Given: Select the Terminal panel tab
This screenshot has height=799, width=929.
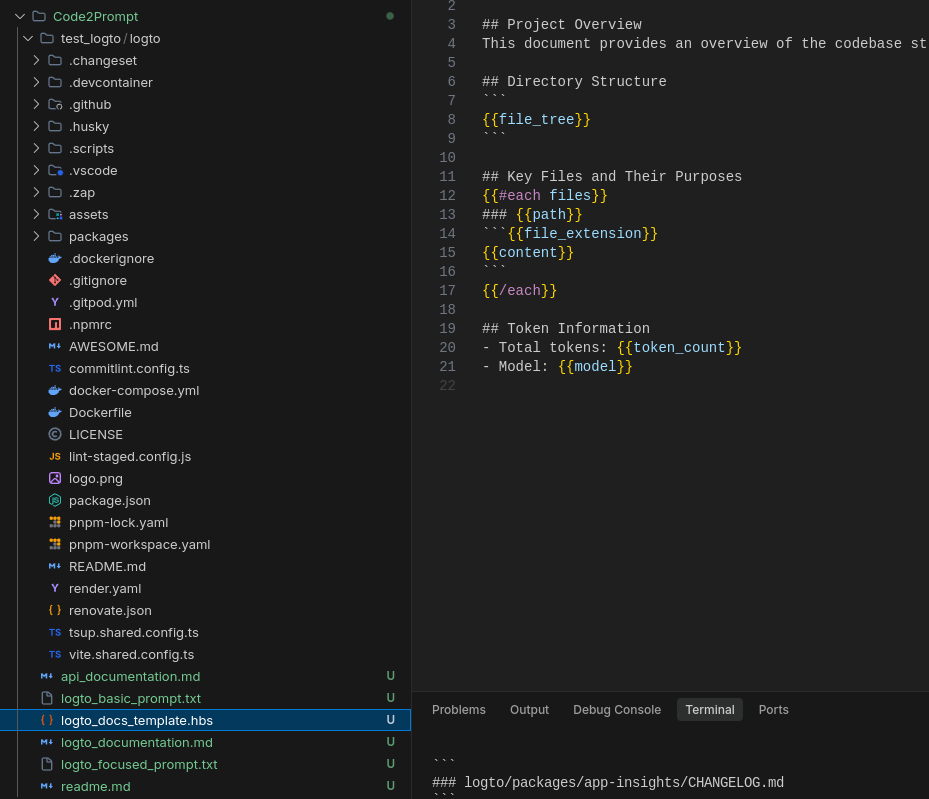Looking at the screenshot, I should tap(710, 710).
